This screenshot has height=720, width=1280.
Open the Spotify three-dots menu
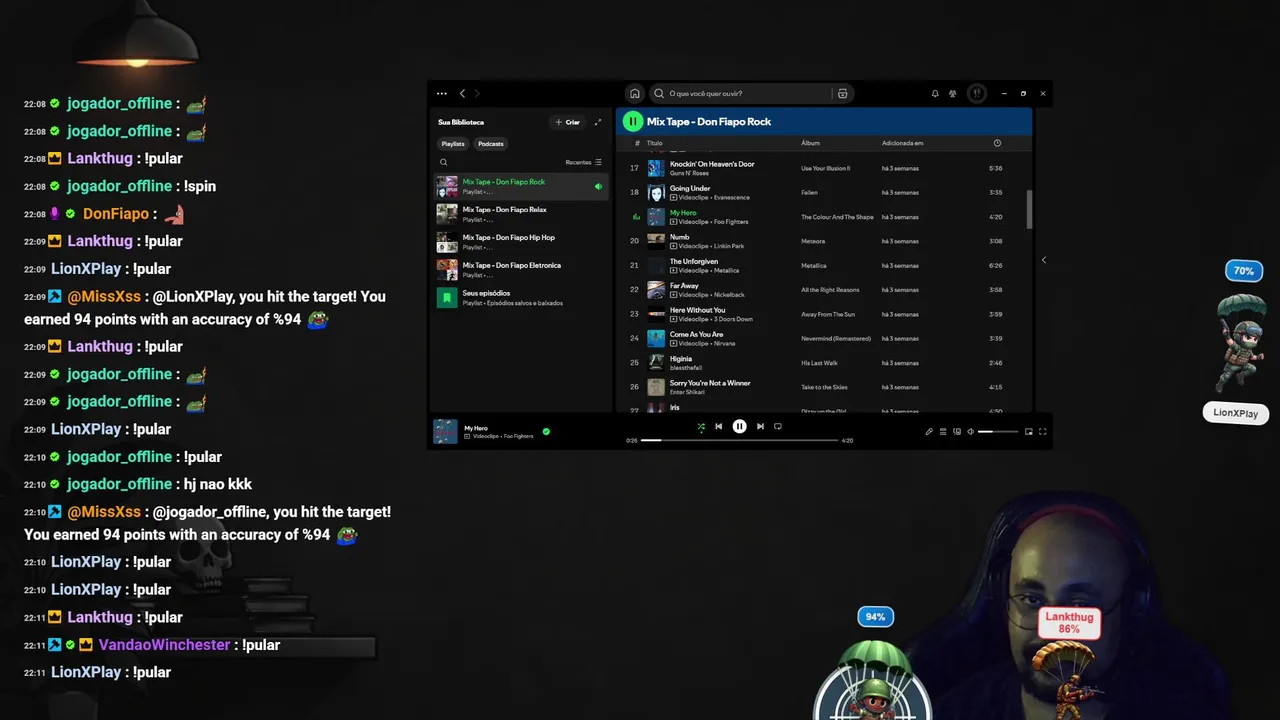442,93
